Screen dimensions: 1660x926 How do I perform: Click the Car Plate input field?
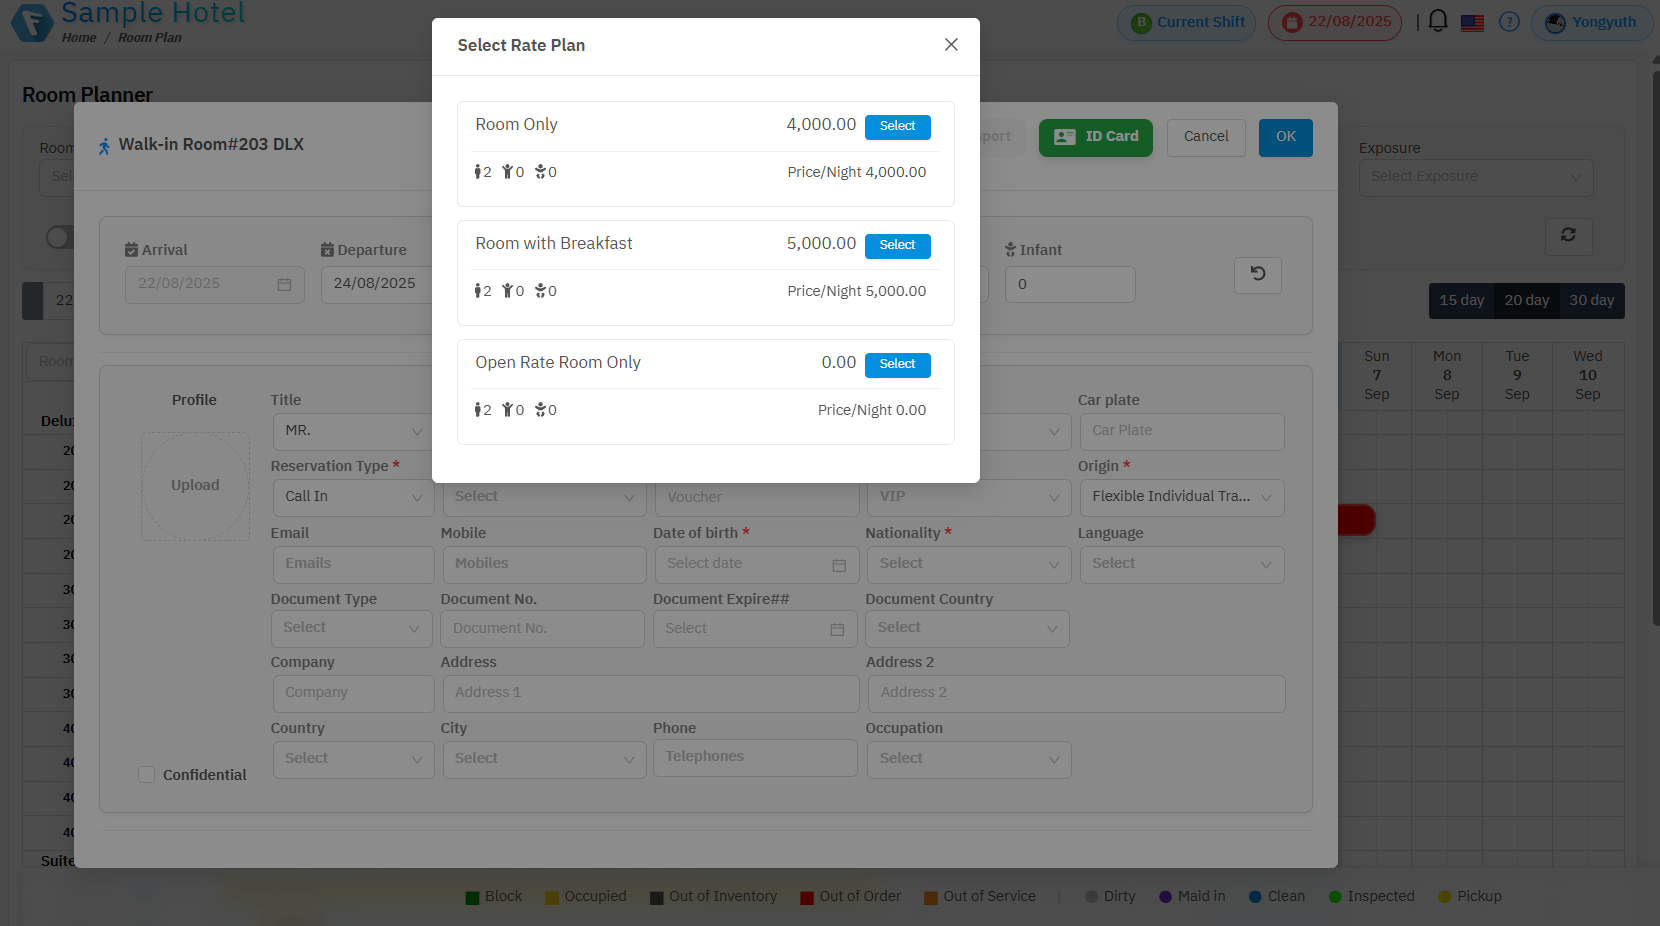[x=1181, y=431]
